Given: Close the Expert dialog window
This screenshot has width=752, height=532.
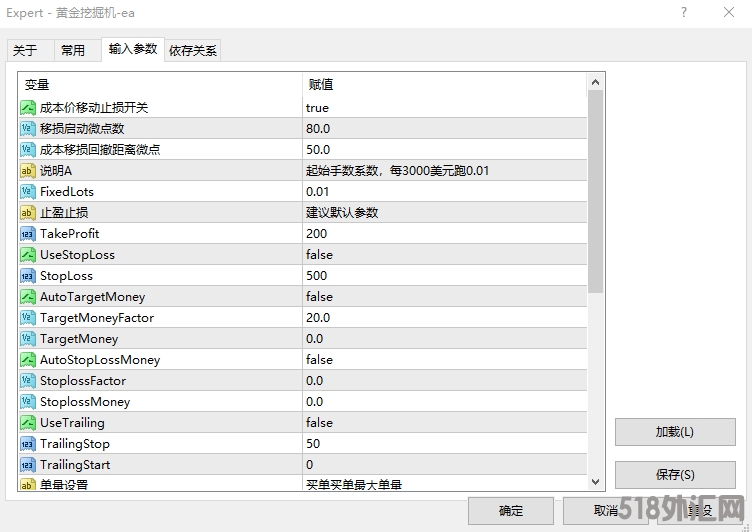Looking at the screenshot, I should coord(729,12).
